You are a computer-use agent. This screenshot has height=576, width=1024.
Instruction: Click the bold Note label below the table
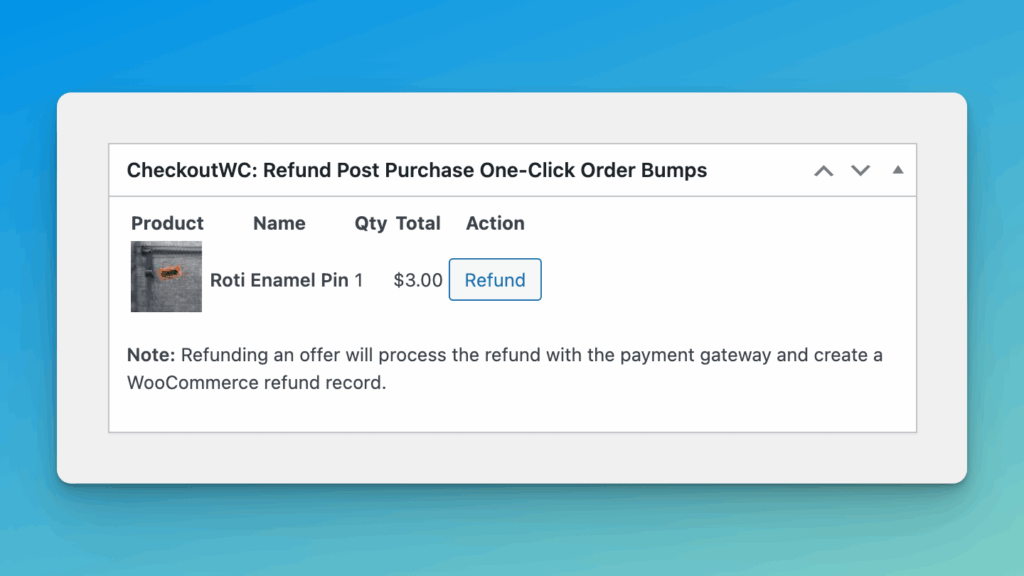click(147, 355)
